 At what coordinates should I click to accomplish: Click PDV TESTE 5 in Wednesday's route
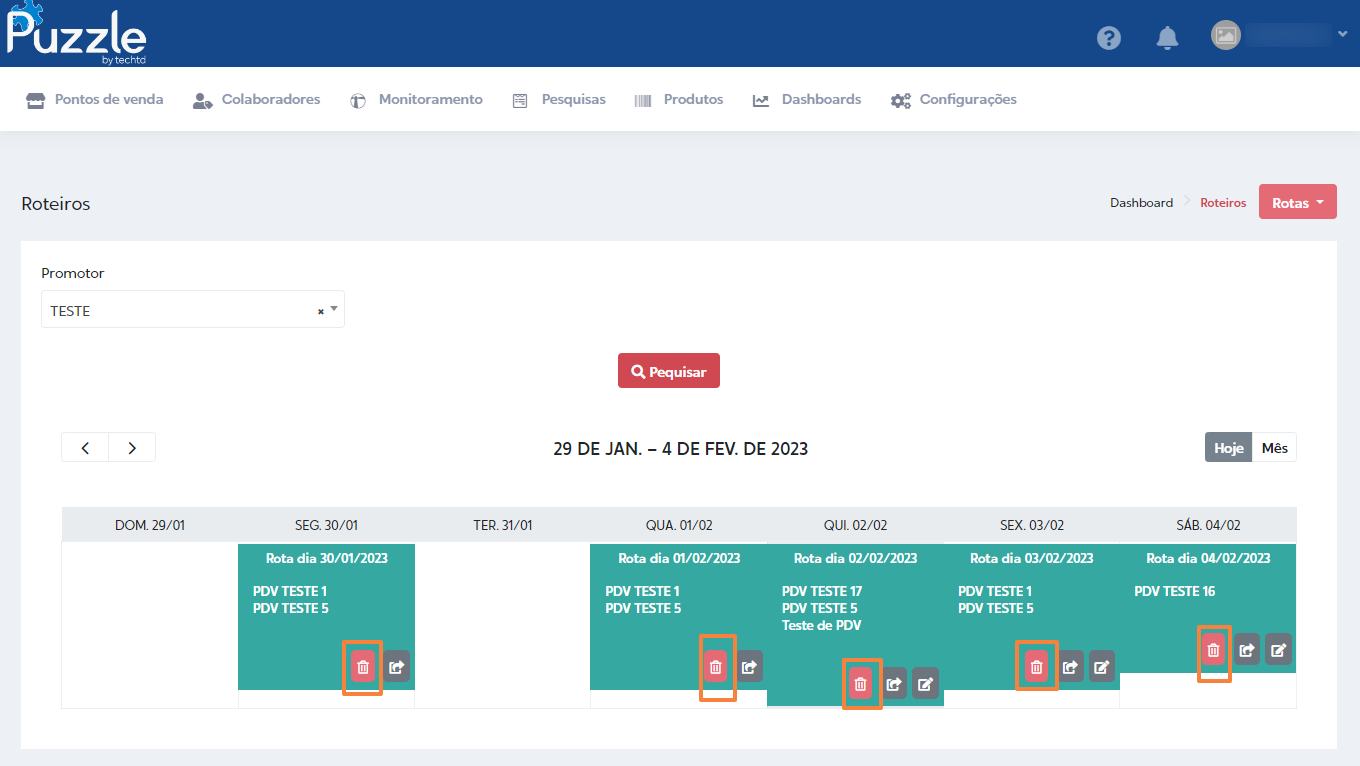pos(643,608)
